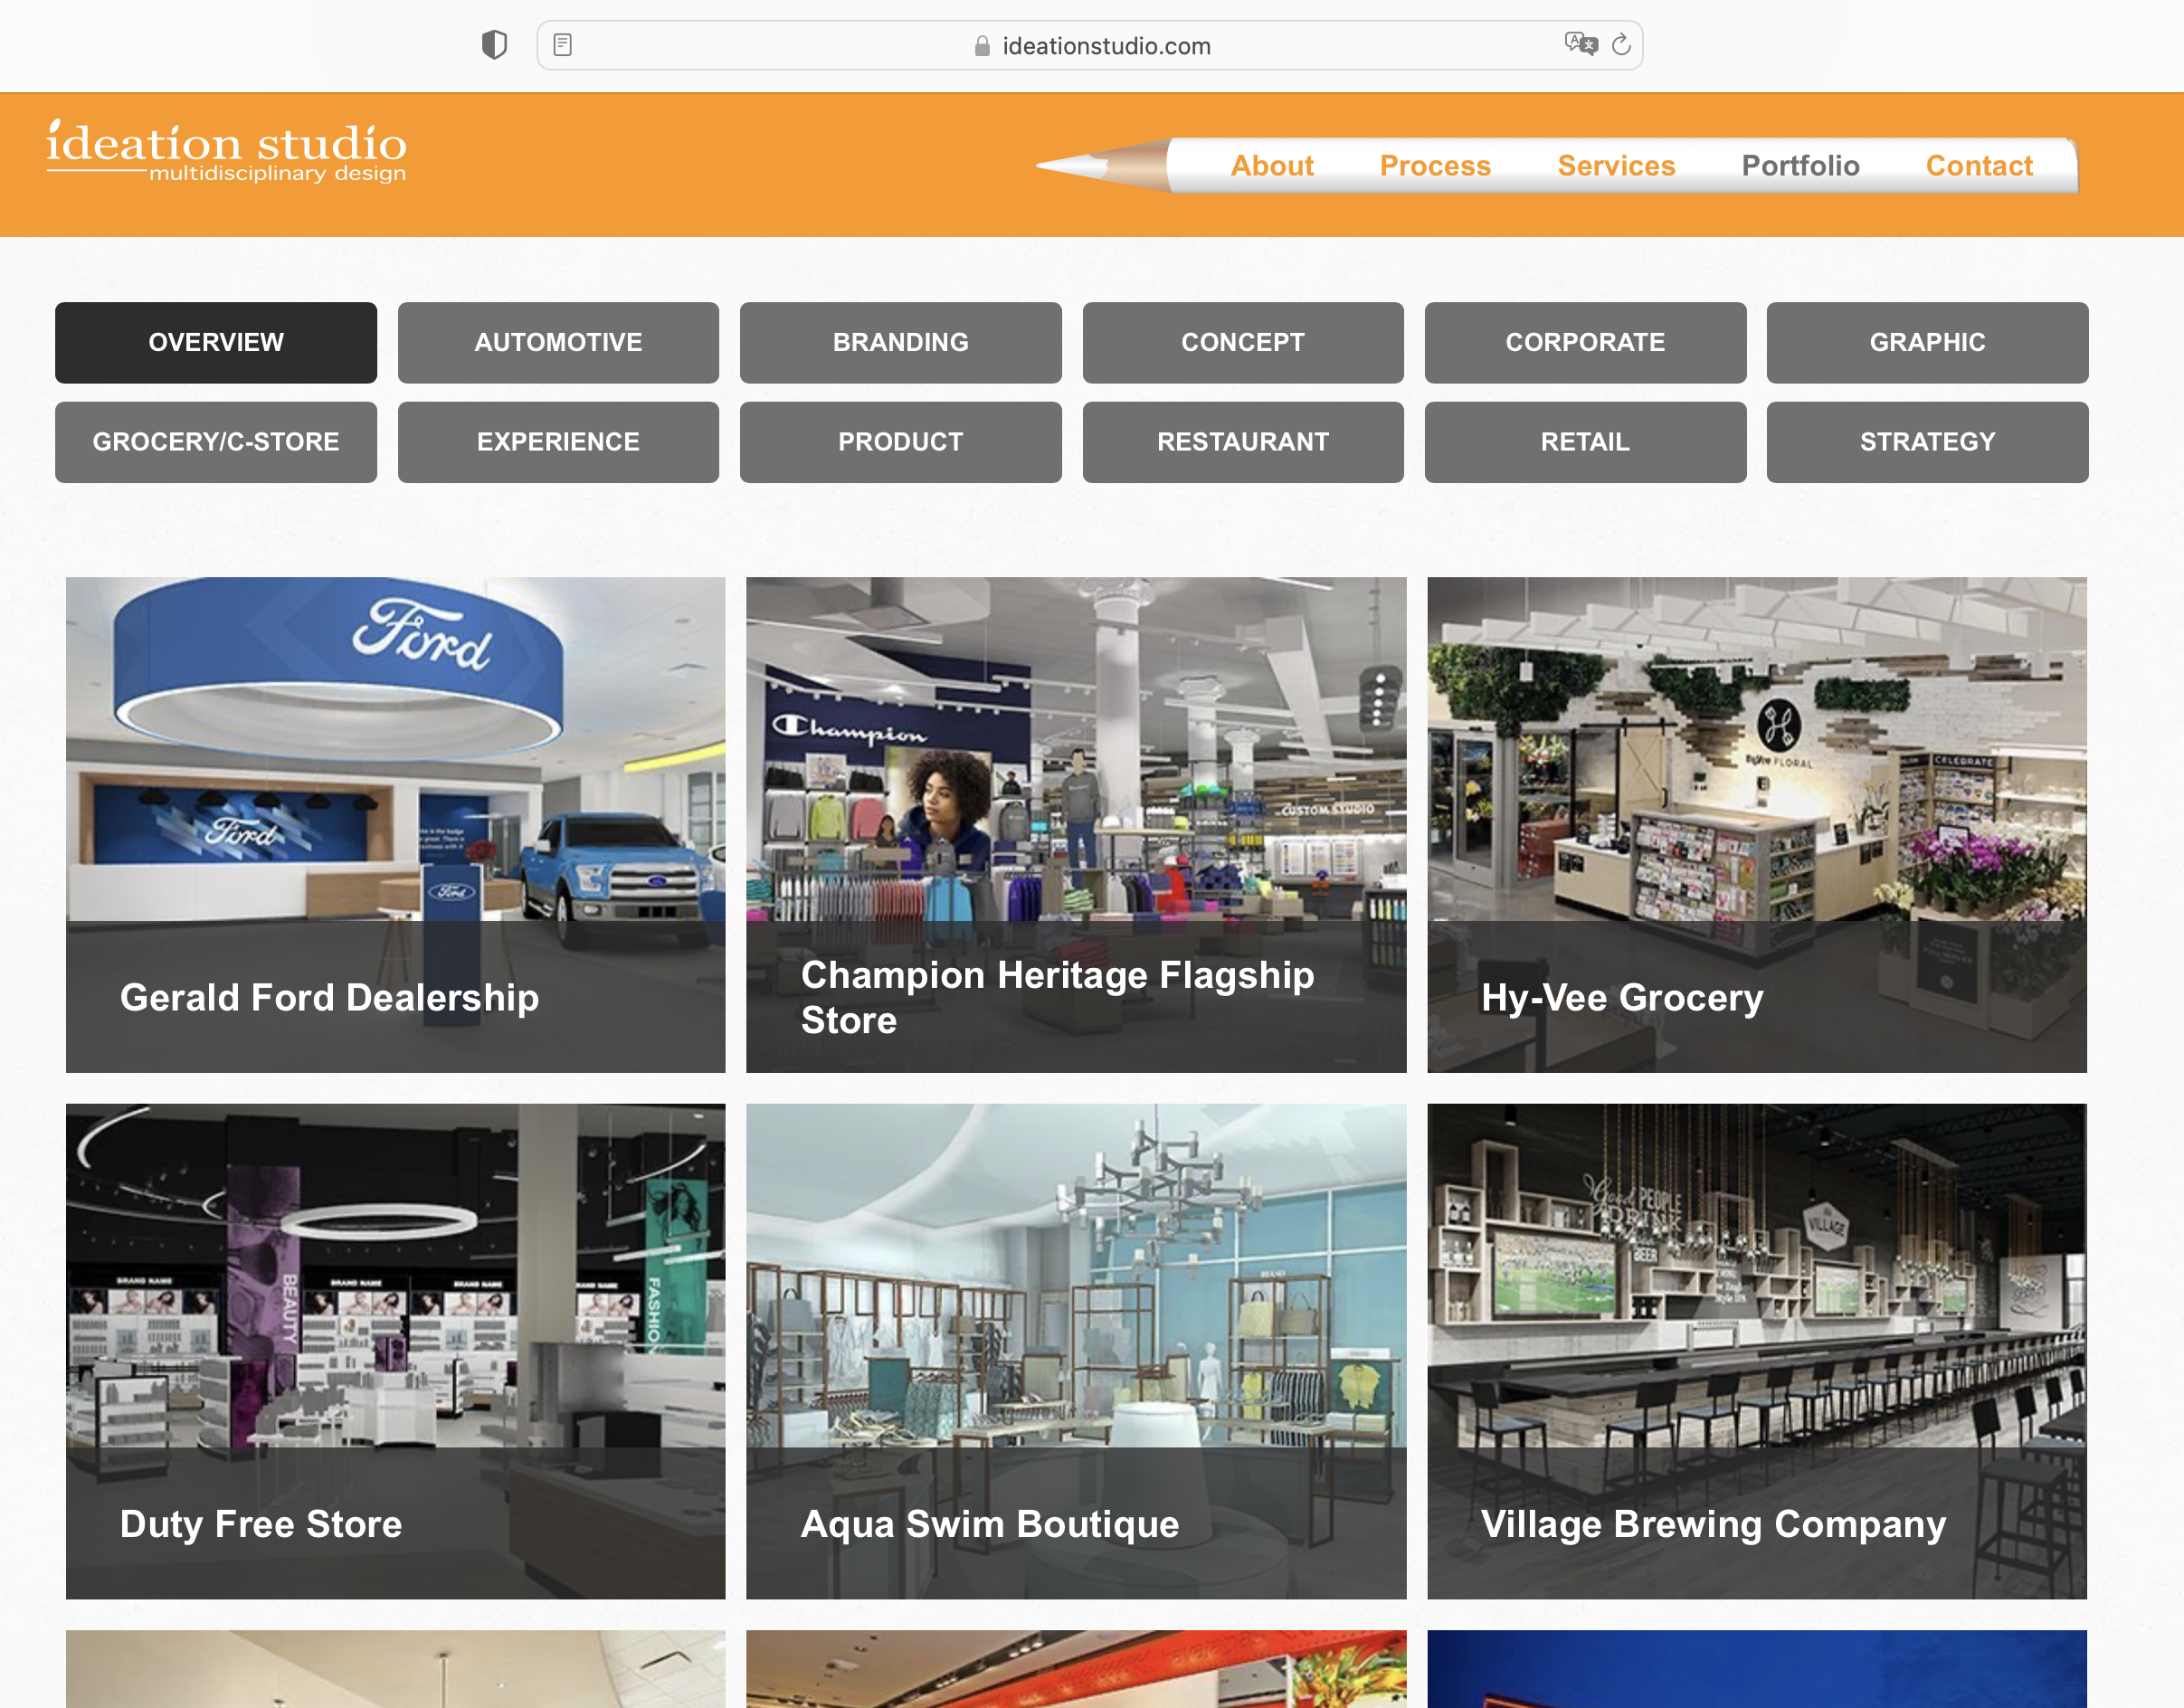View the Aqua Swim Boutique project
Image resolution: width=2184 pixels, height=1708 pixels.
1076,1351
